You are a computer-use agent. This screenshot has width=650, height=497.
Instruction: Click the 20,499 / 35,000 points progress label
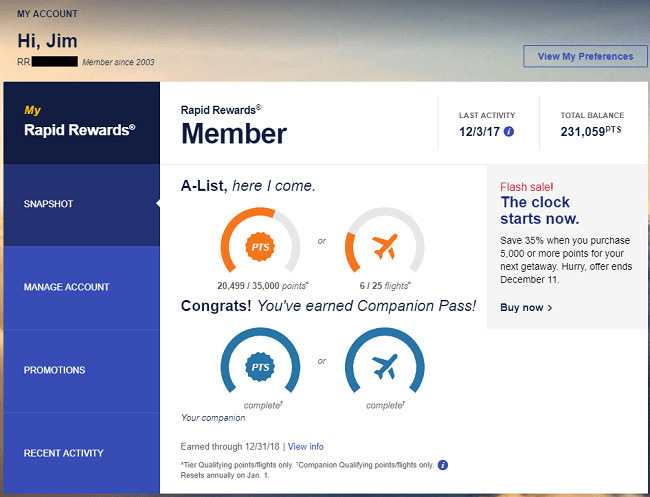point(259,283)
